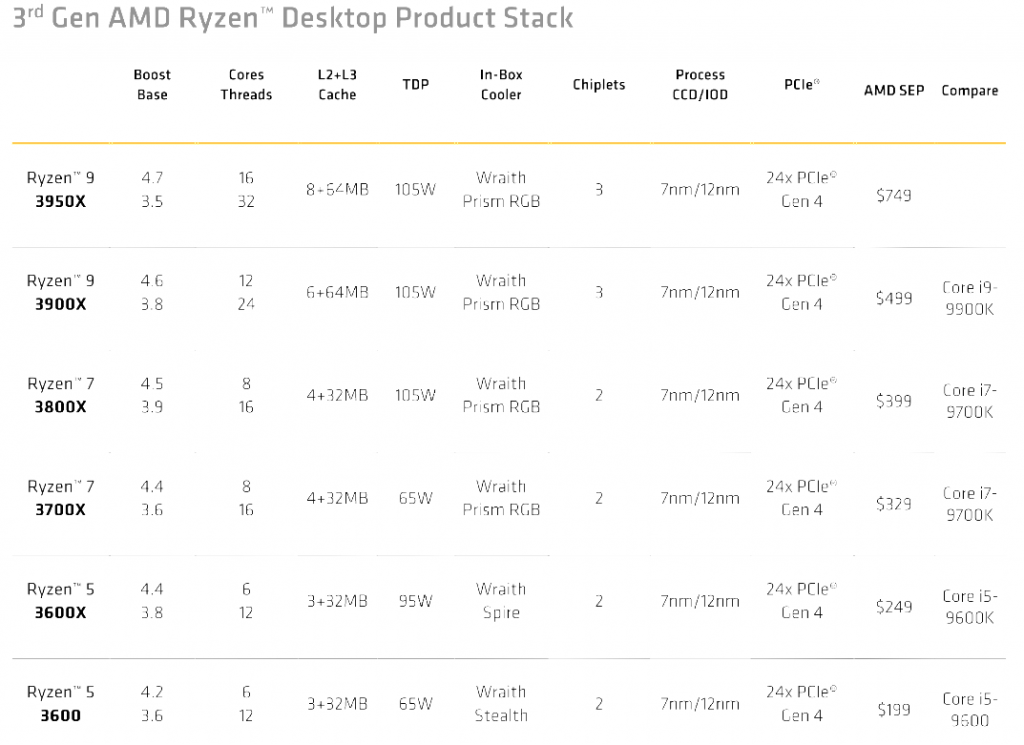The width and height of the screenshot is (1024, 745).
Task: Click the PCIe column header
Action: pos(802,84)
